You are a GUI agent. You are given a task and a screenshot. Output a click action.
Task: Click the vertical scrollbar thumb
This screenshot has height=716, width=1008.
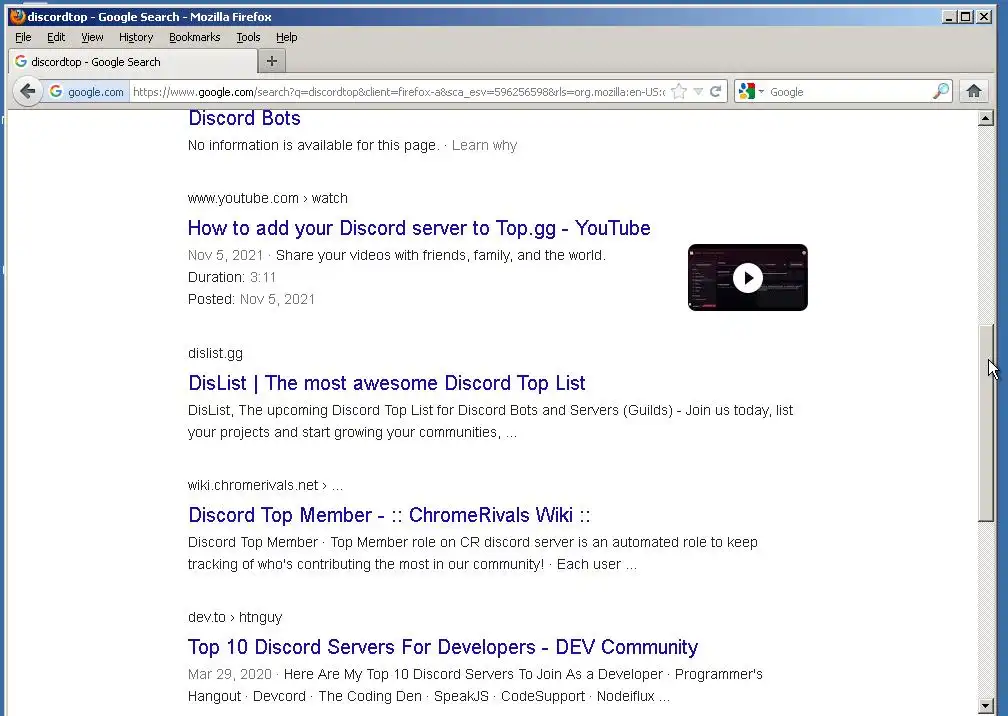click(x=986, y=423)
